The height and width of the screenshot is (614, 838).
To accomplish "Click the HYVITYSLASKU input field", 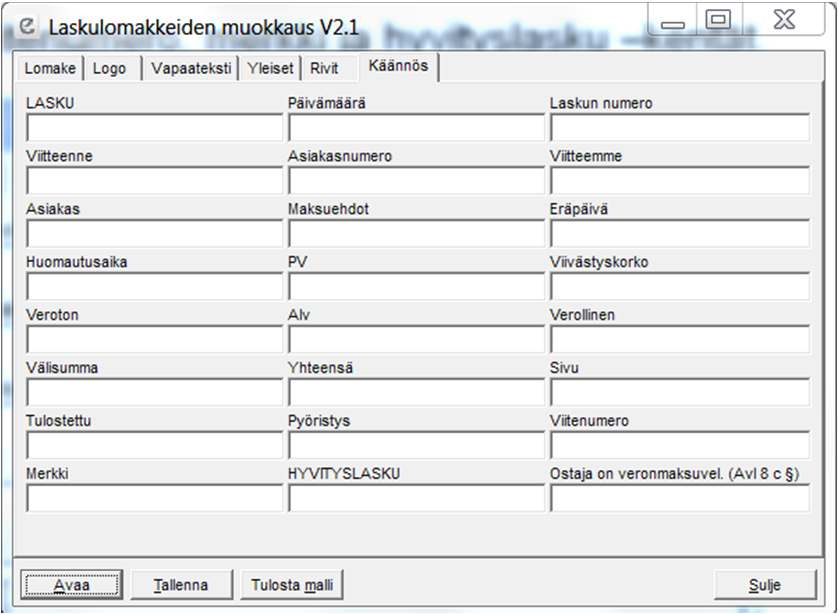I will pos(416,498).
